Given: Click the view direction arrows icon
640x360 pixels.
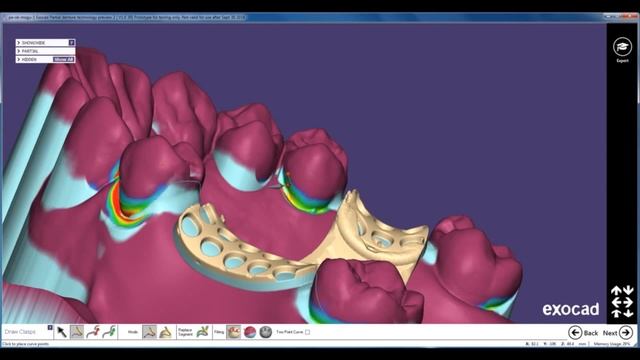Looking at the screenshot, I should click(622, 302).
